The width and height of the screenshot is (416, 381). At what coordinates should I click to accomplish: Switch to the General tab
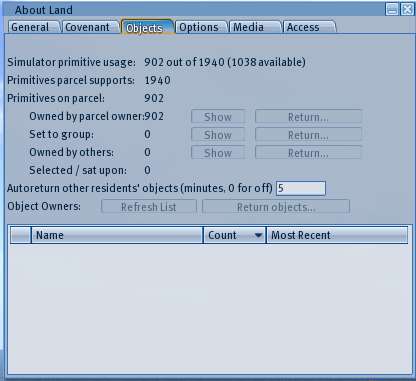point(34,27)
